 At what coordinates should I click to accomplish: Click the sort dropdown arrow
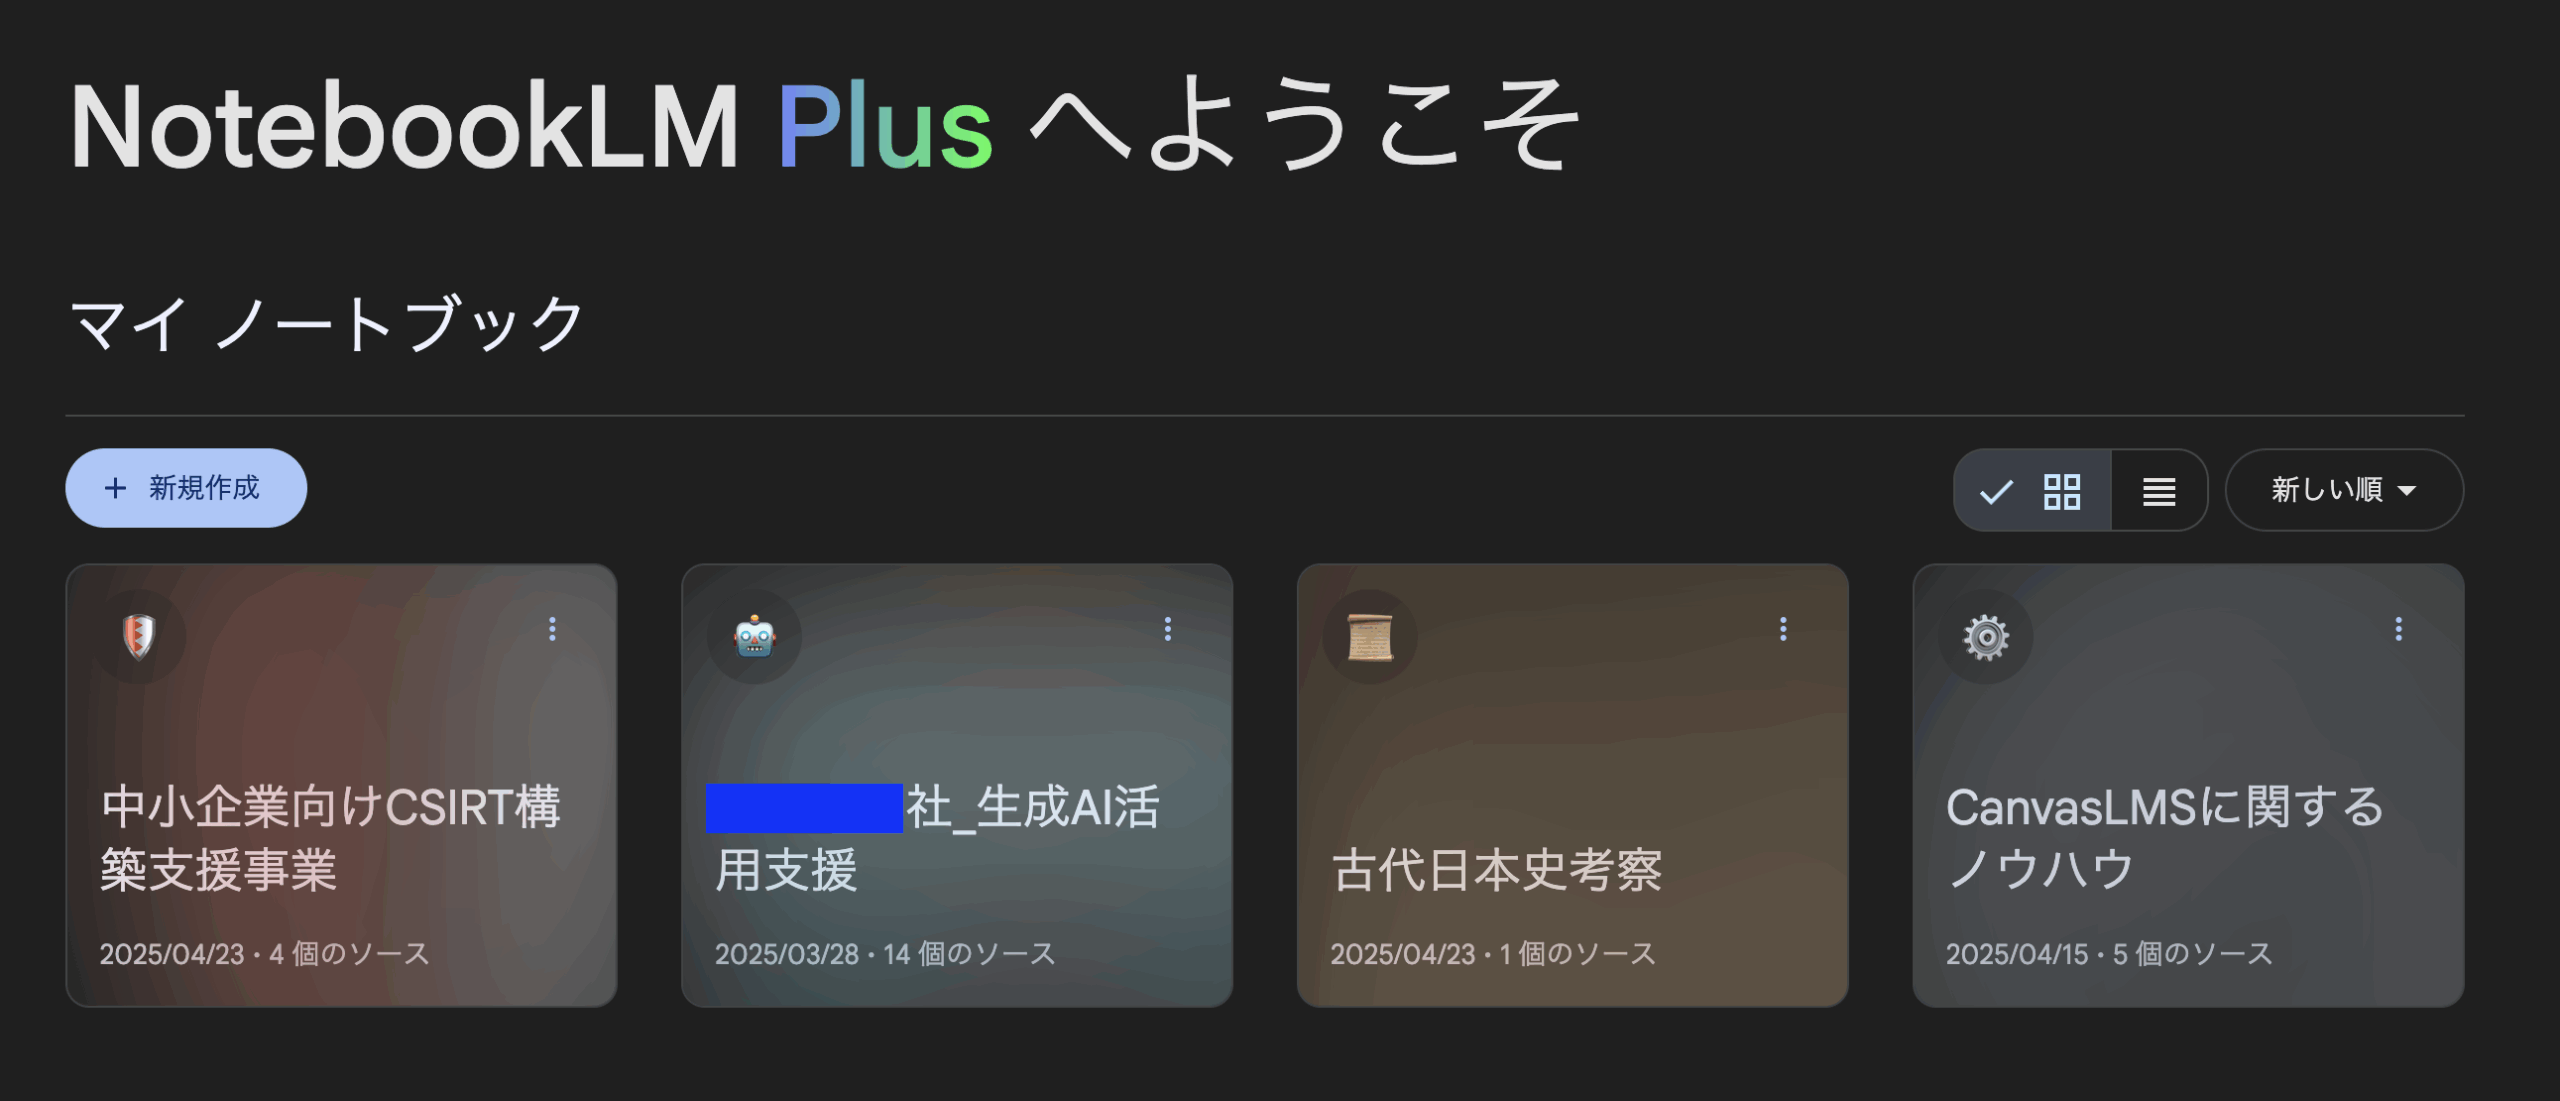coord(2408,491)
